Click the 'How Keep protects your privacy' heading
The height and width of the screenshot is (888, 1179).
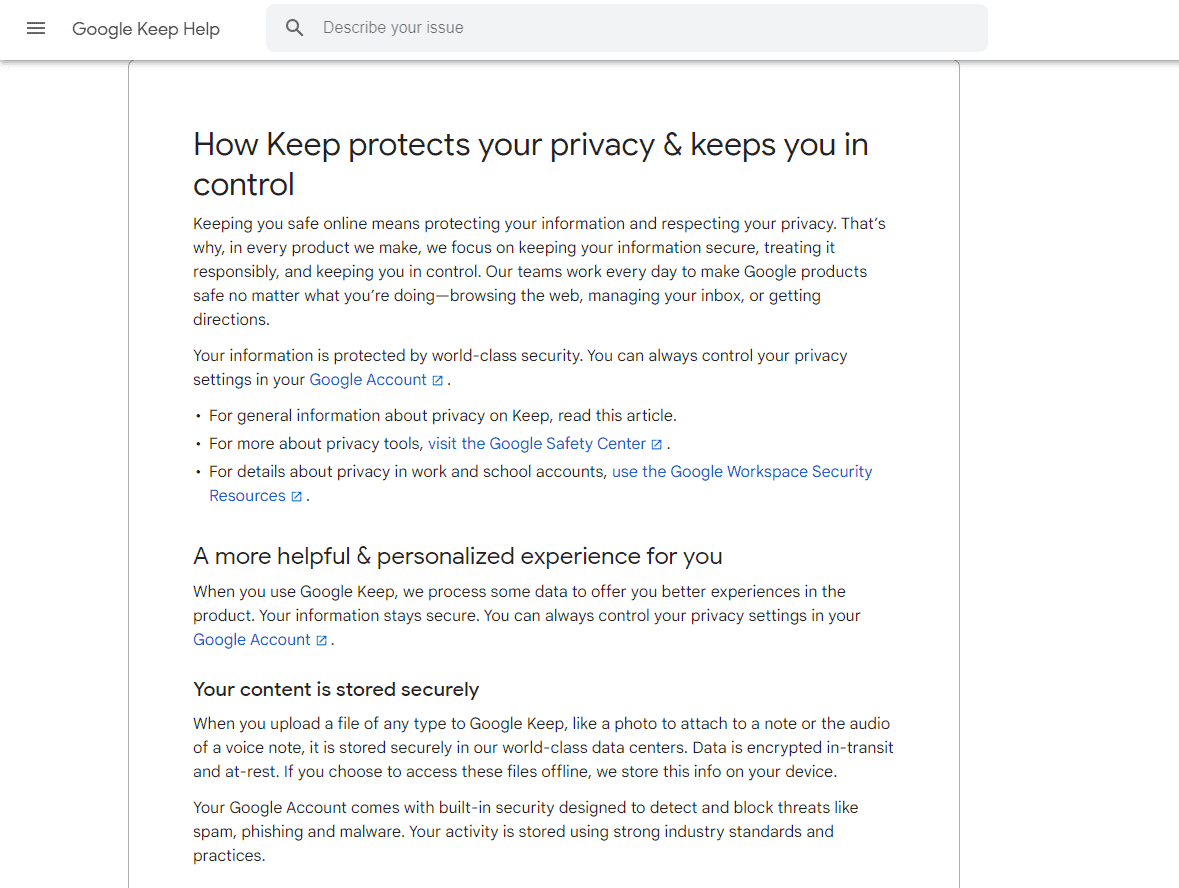tap(531, 164)
